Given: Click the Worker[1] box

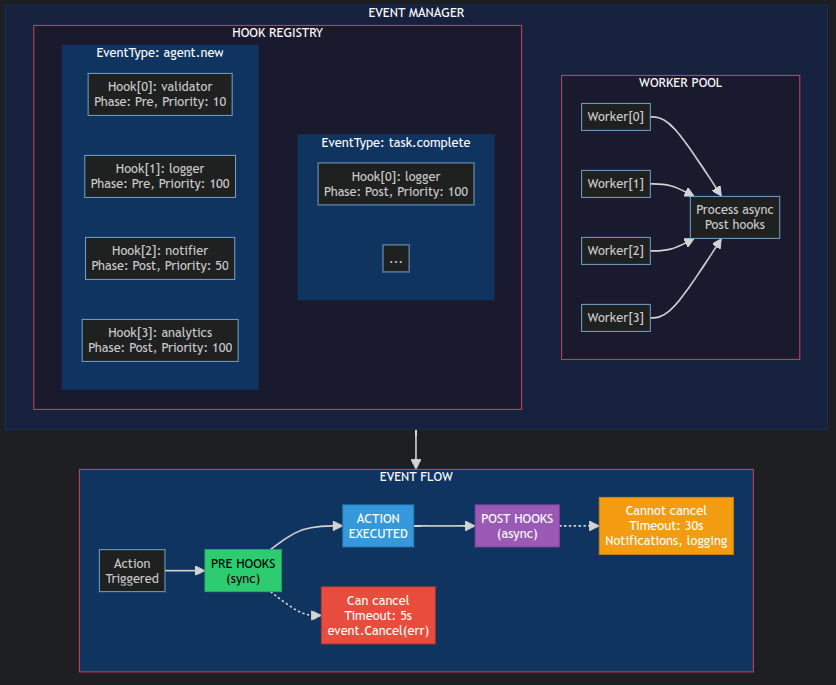Looking at the screenshot, I should (x=615, y=184).
